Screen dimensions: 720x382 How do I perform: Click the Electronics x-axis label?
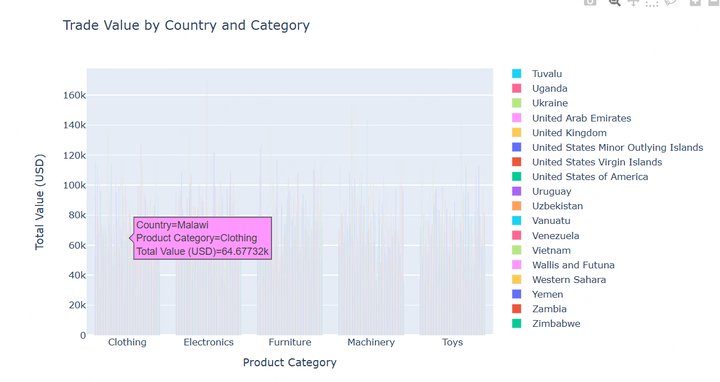208,342
